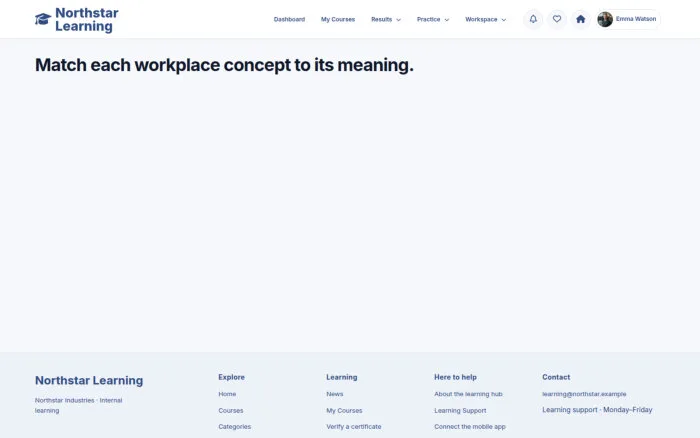Click the Learning footer heading
Screen dimensions: 700x438
pos(342,377)
